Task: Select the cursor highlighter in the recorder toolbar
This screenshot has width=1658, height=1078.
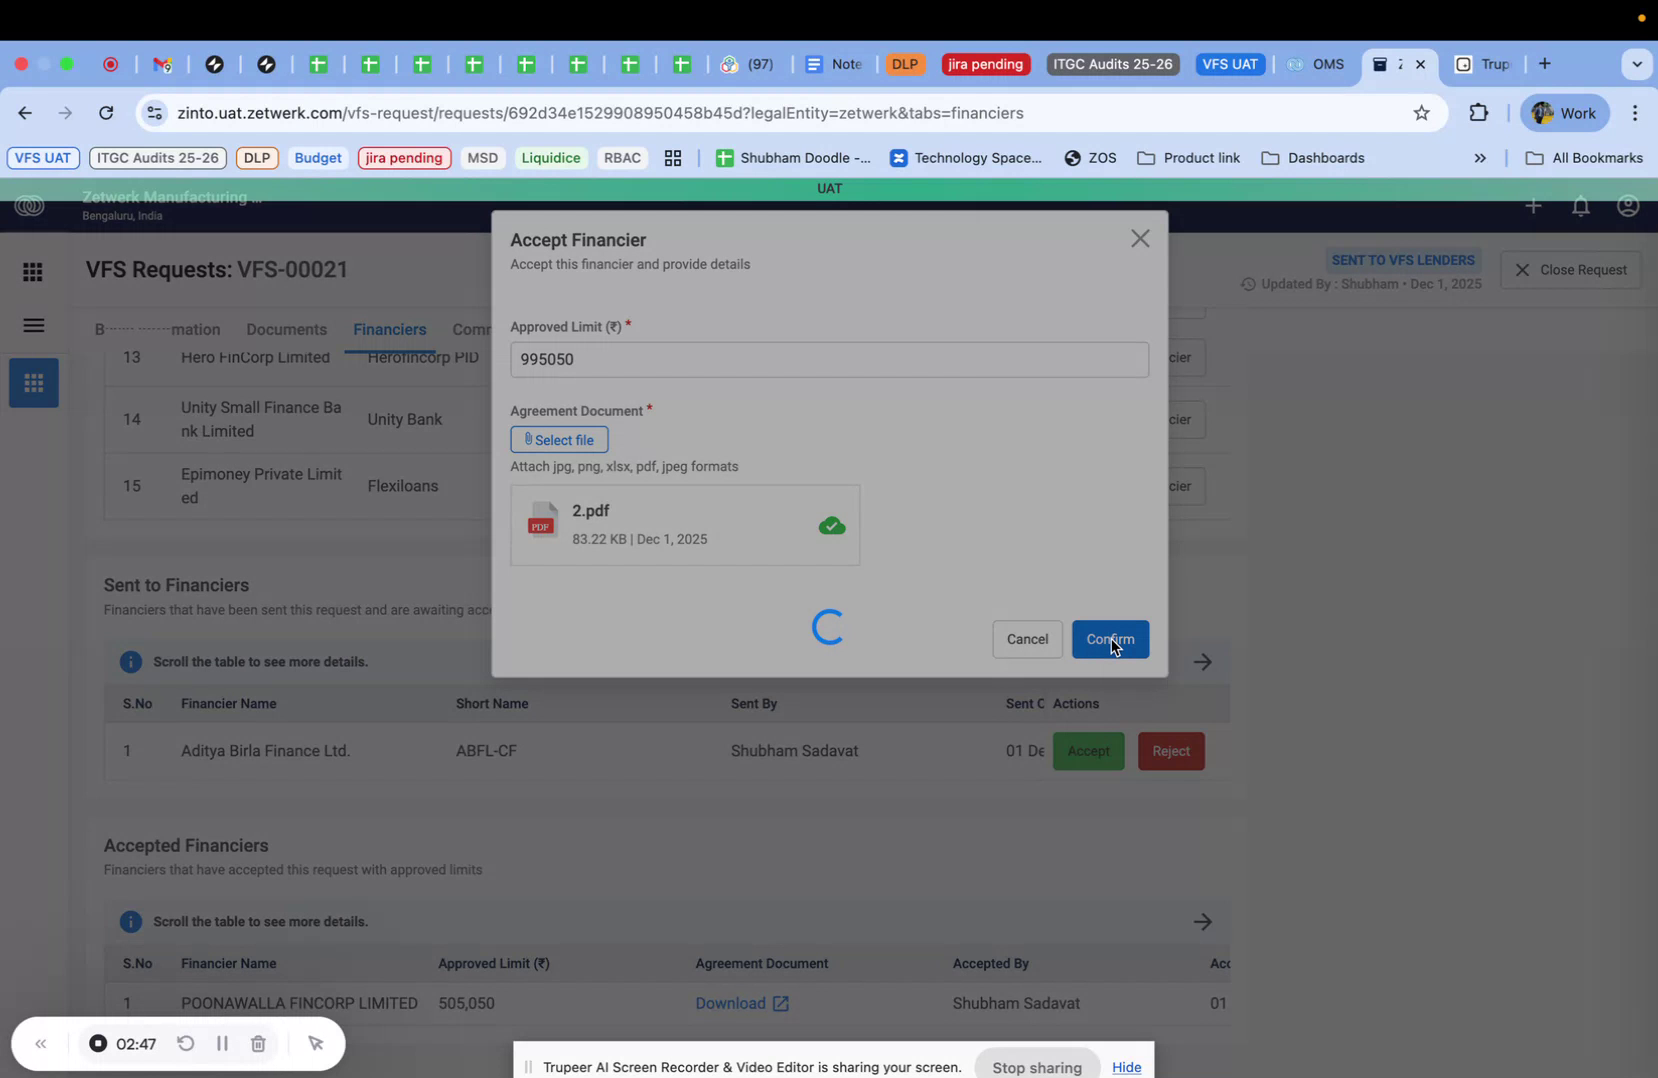Action: [x=316, y=1043]
